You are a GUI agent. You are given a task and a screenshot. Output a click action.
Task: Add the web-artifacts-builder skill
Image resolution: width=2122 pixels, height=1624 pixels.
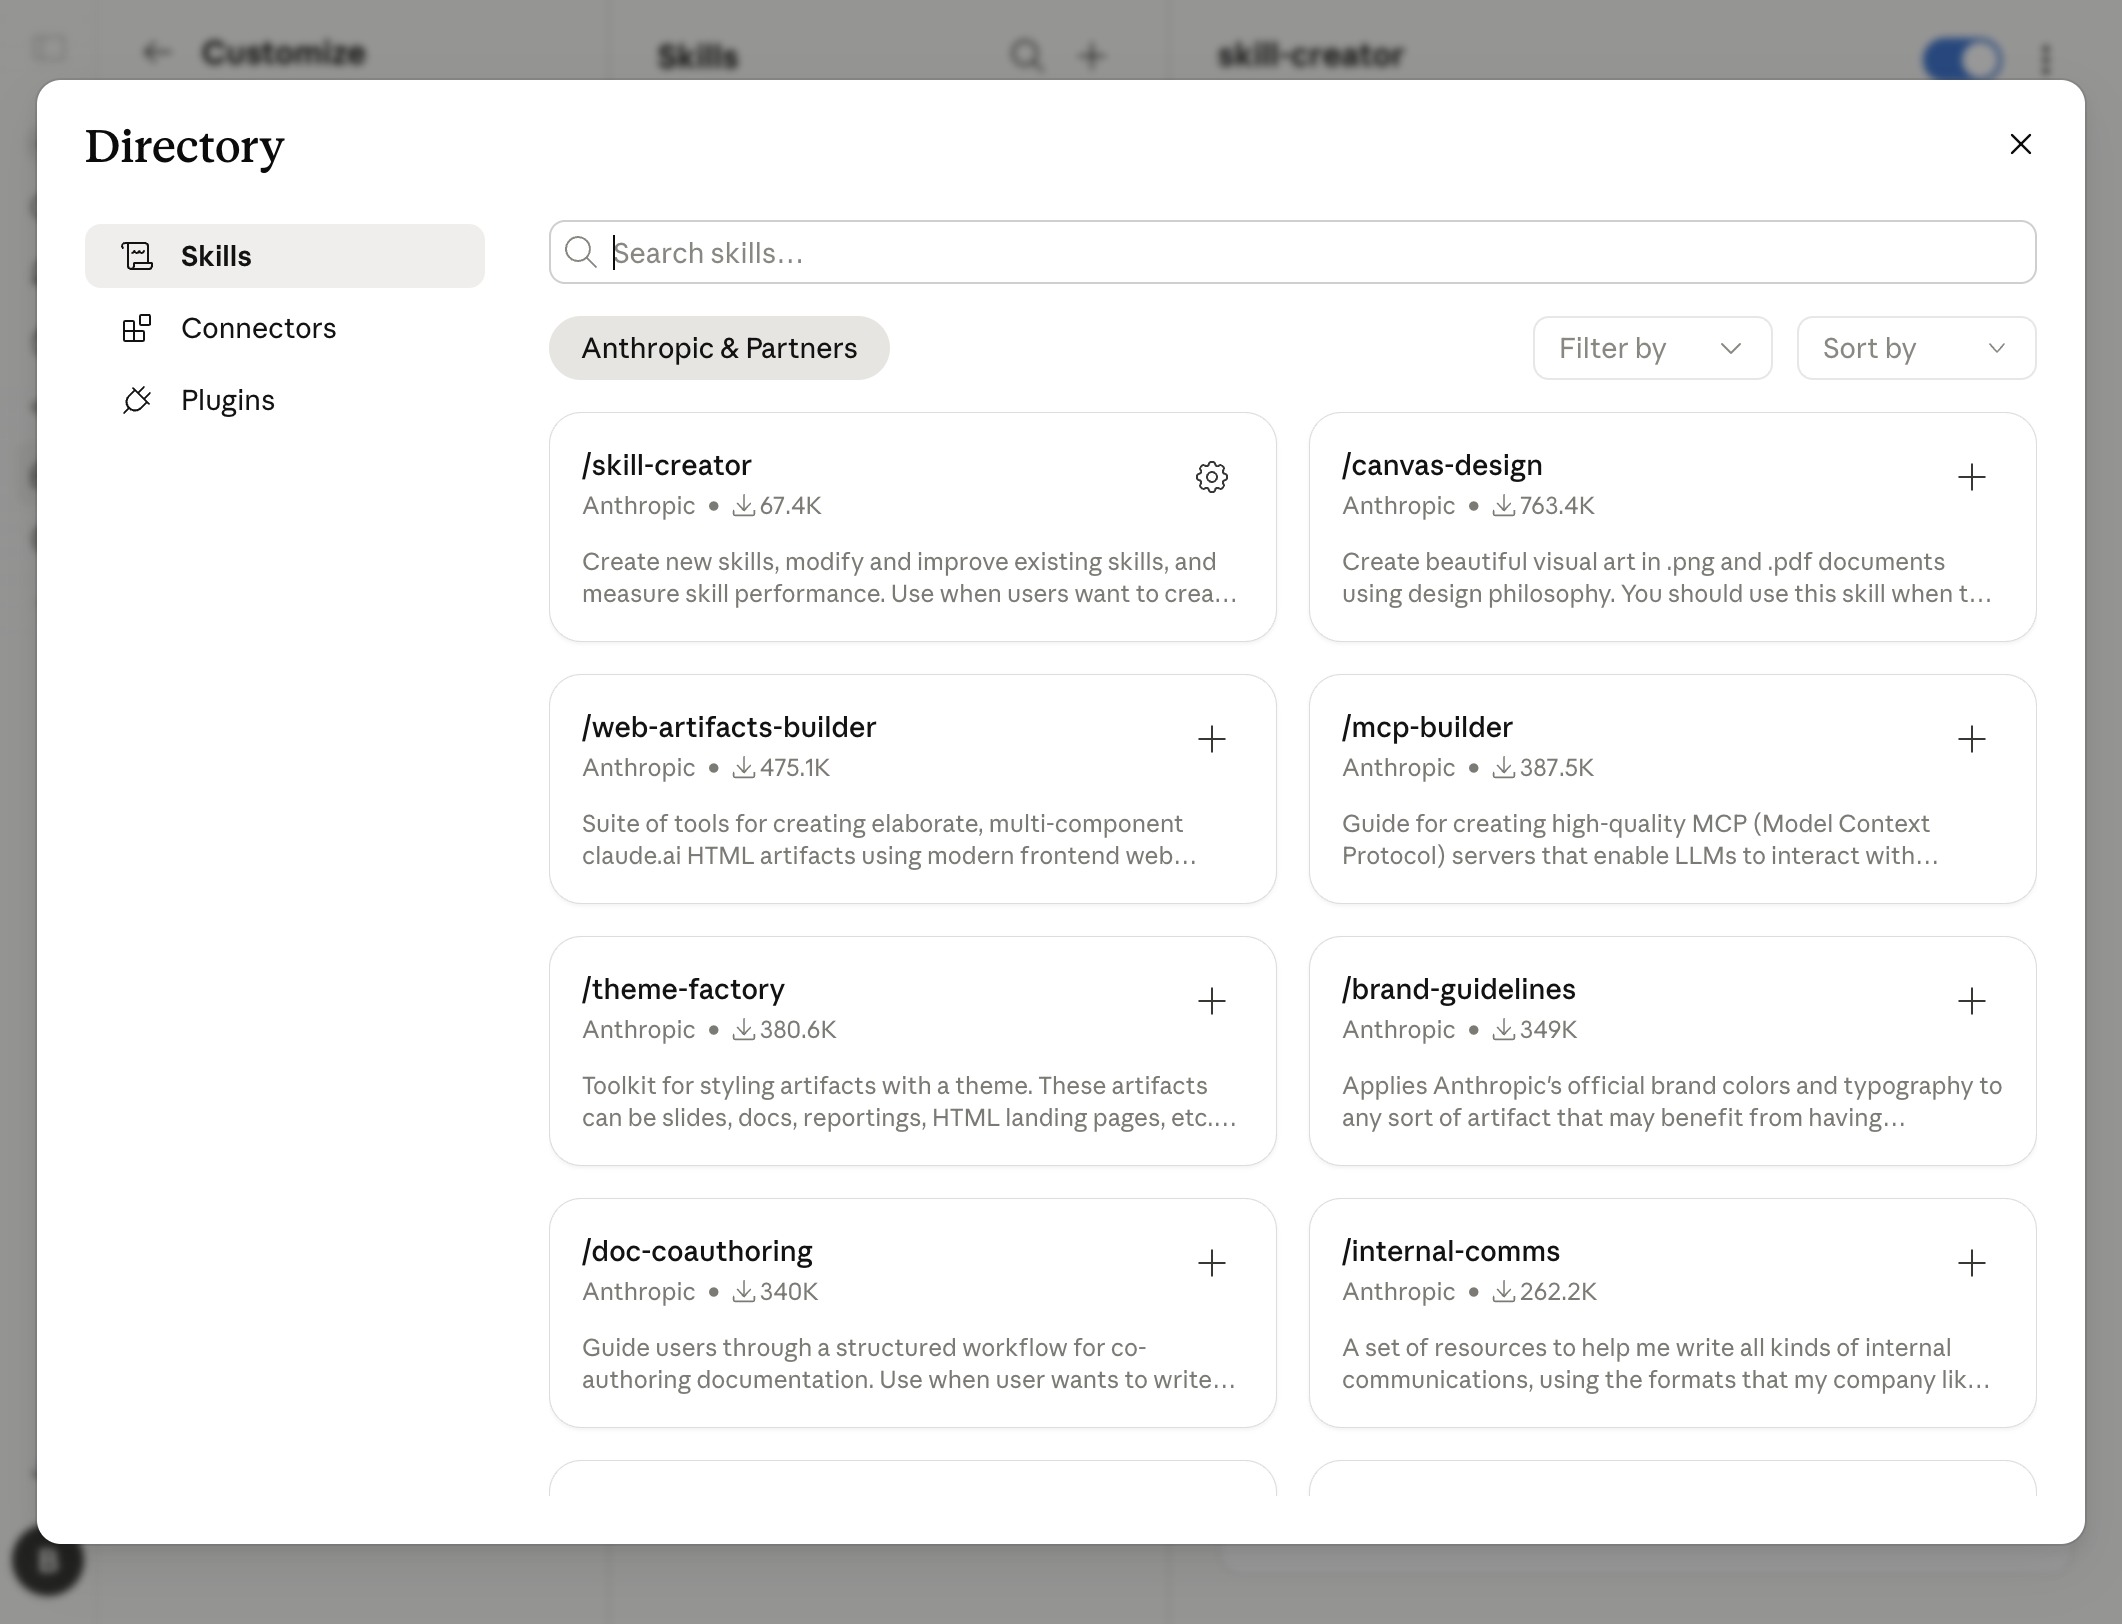point(1211,739)
